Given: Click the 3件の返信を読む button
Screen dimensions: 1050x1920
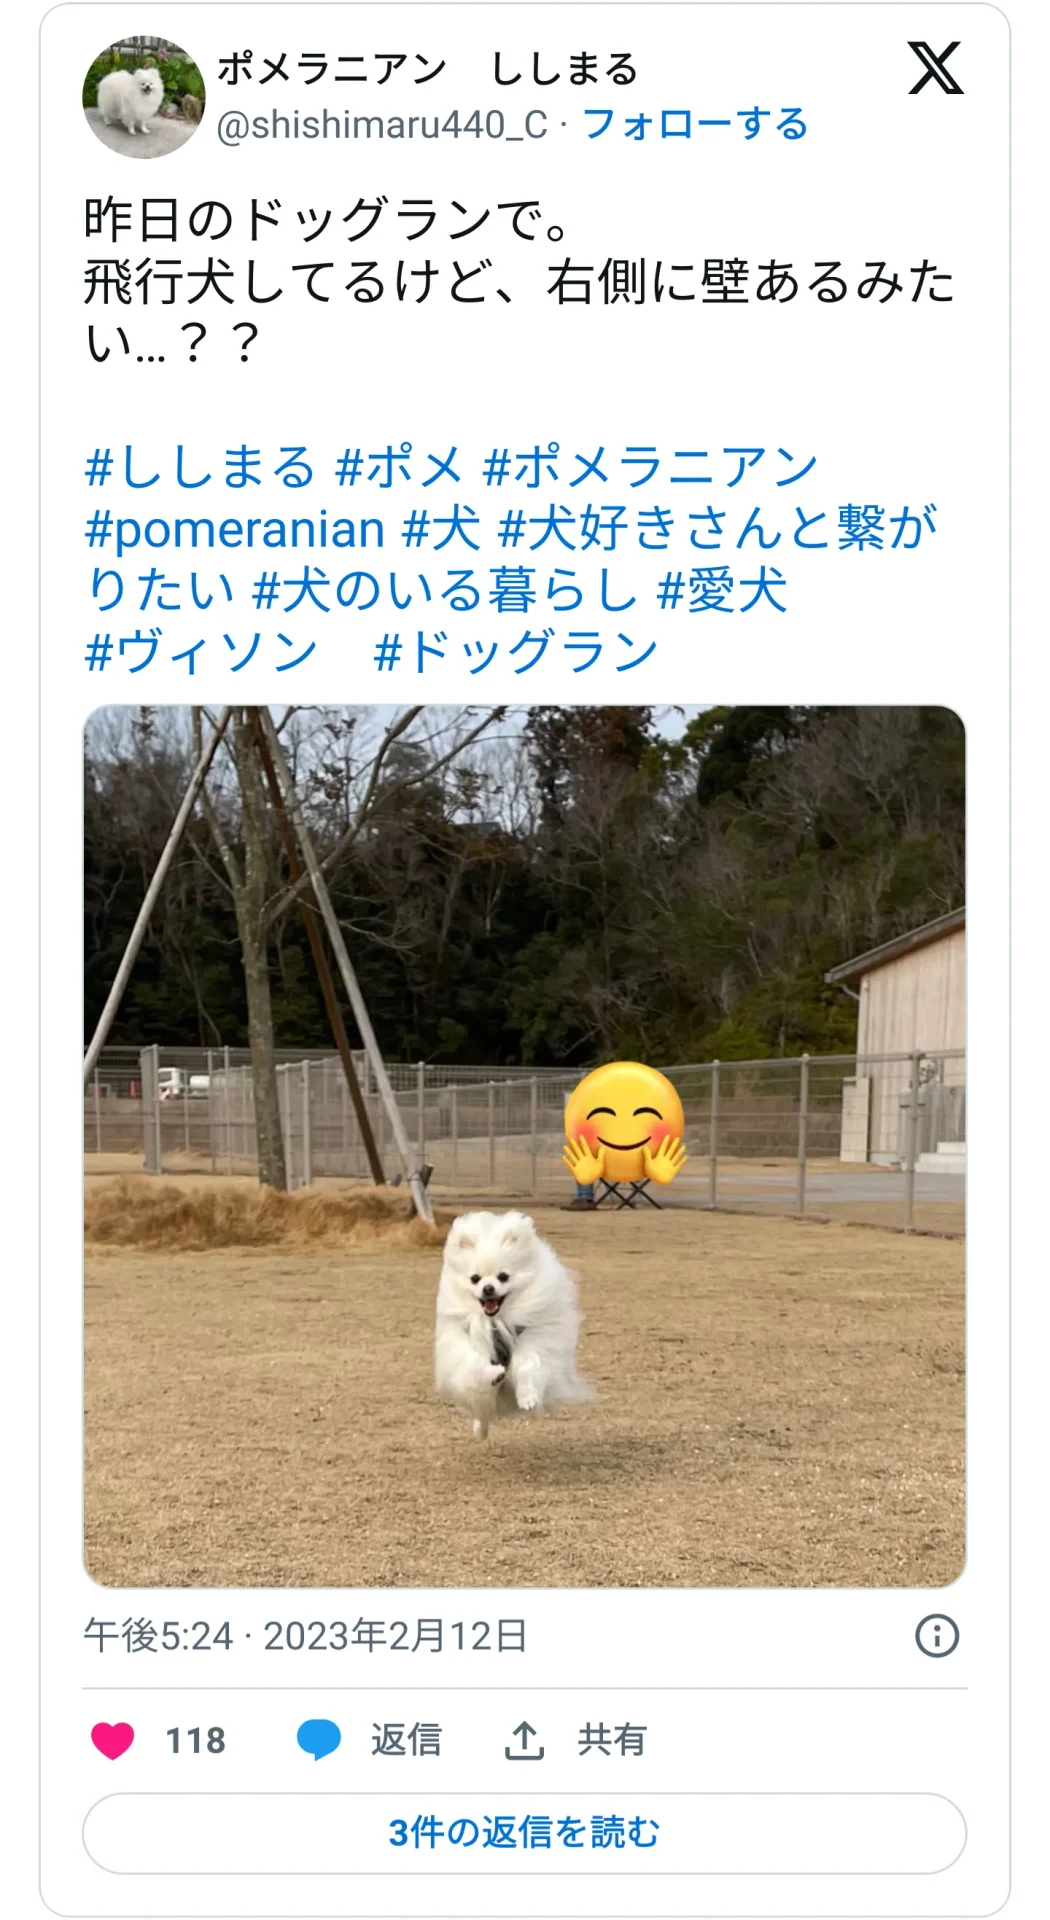Looking at the screenshot, I should tap(524, 1833).
